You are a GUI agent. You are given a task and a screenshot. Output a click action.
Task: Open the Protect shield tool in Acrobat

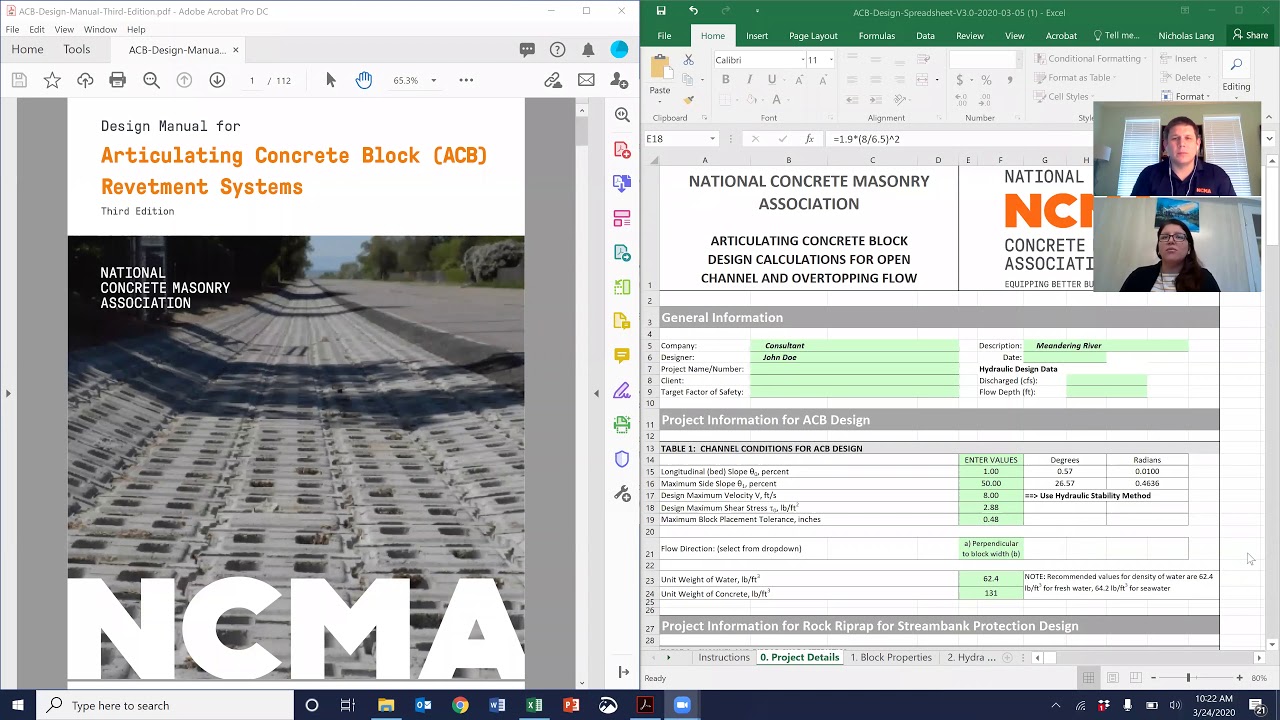(622, 459)
